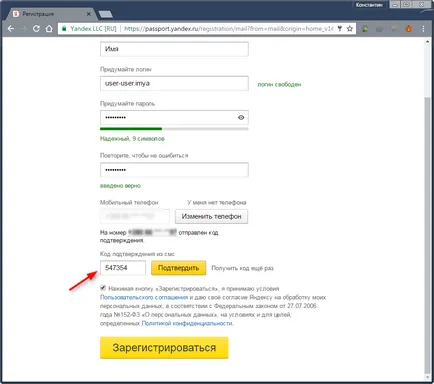This screenshot has width=434, height=384.
Task: Close the Регистрация tab
Action: click(x=89, y=14)
